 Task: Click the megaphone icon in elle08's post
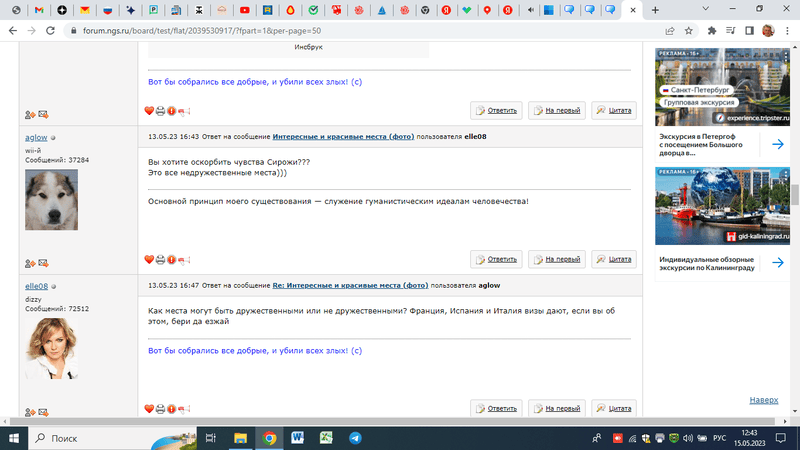click(183, 409)
